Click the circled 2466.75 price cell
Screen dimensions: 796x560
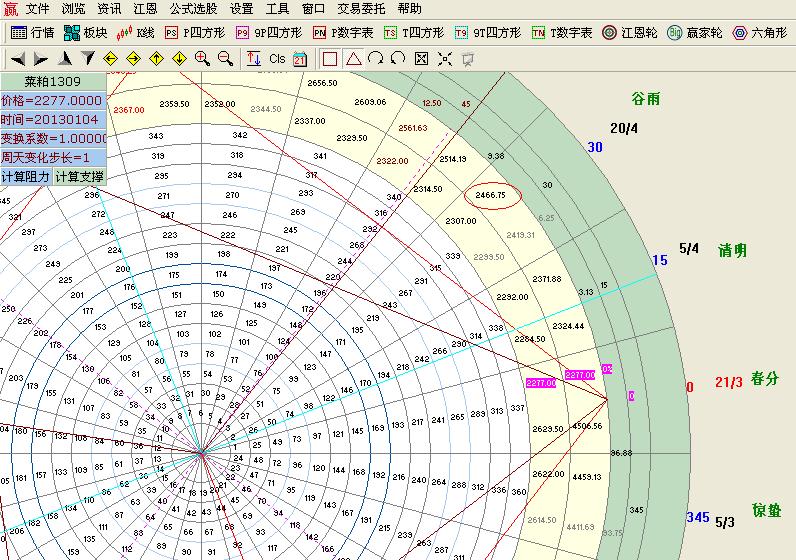click(490, 195)
